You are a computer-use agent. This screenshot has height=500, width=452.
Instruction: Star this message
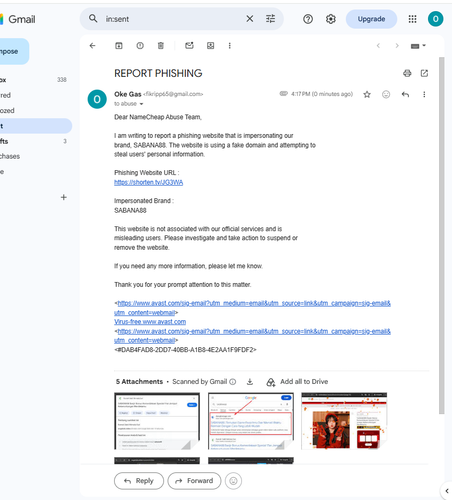click(367, 94)
